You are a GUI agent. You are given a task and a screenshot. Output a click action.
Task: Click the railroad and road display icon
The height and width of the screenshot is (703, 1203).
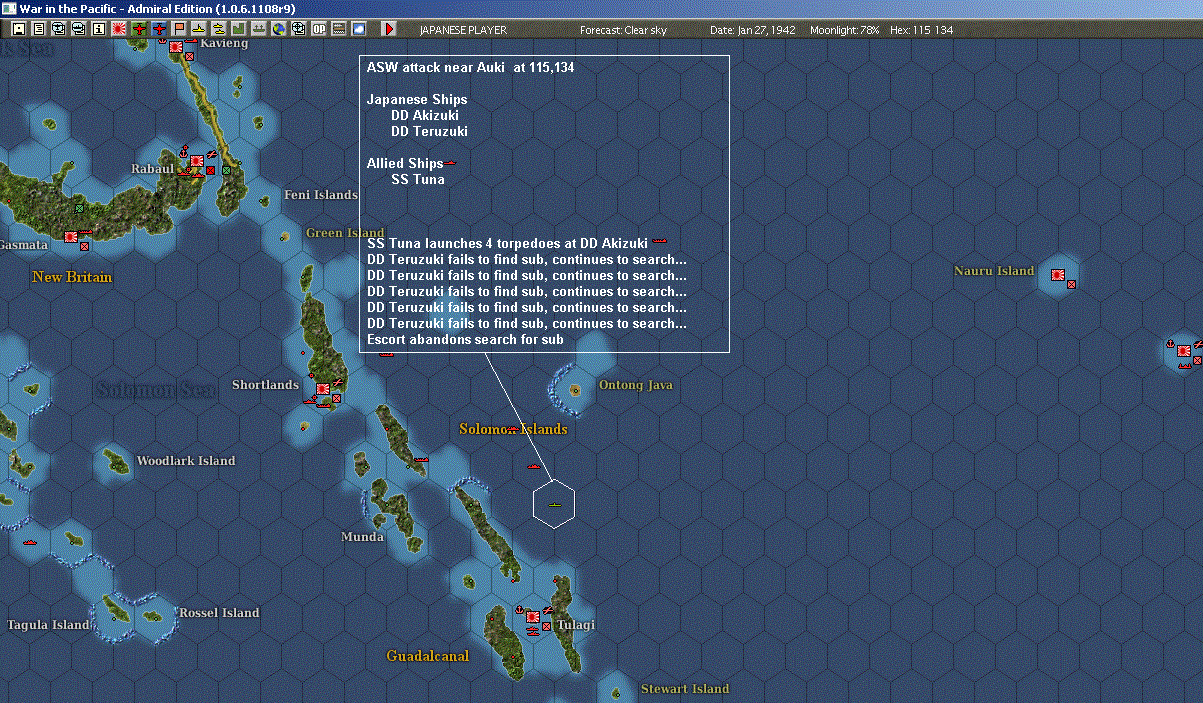coord(338,29)
